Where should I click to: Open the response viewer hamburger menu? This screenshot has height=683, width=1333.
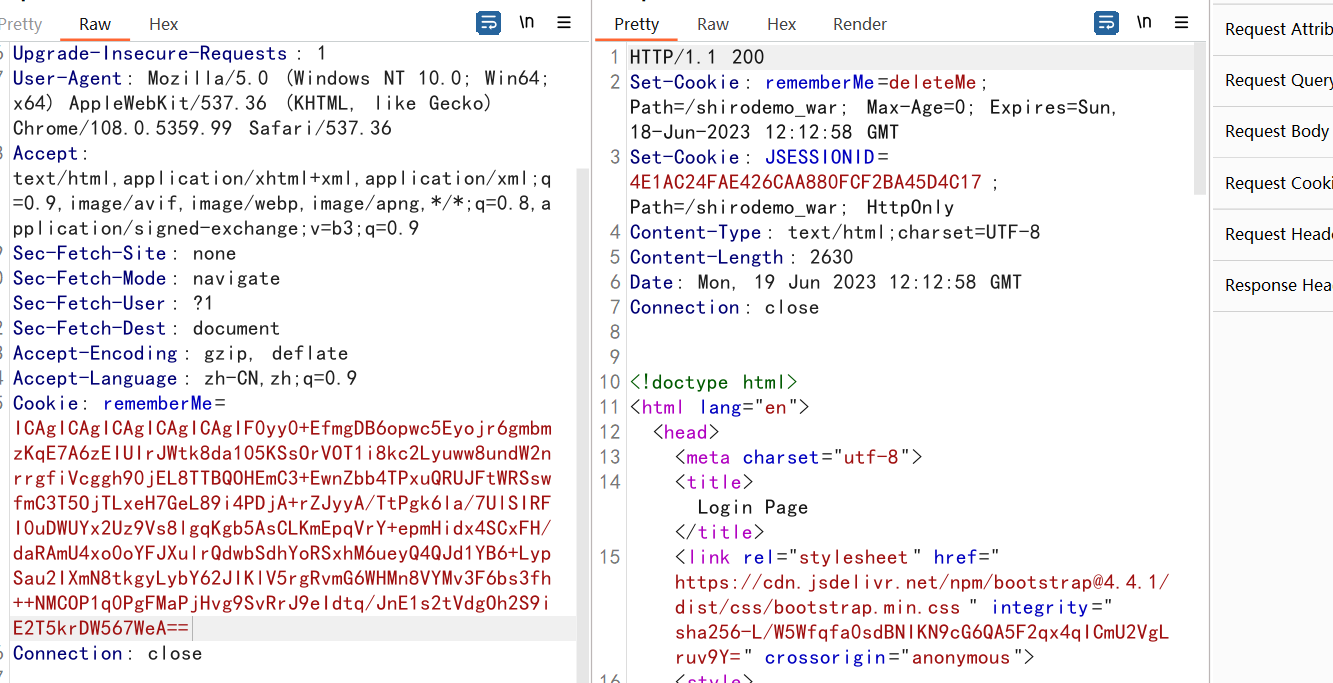click(1182, 23)
